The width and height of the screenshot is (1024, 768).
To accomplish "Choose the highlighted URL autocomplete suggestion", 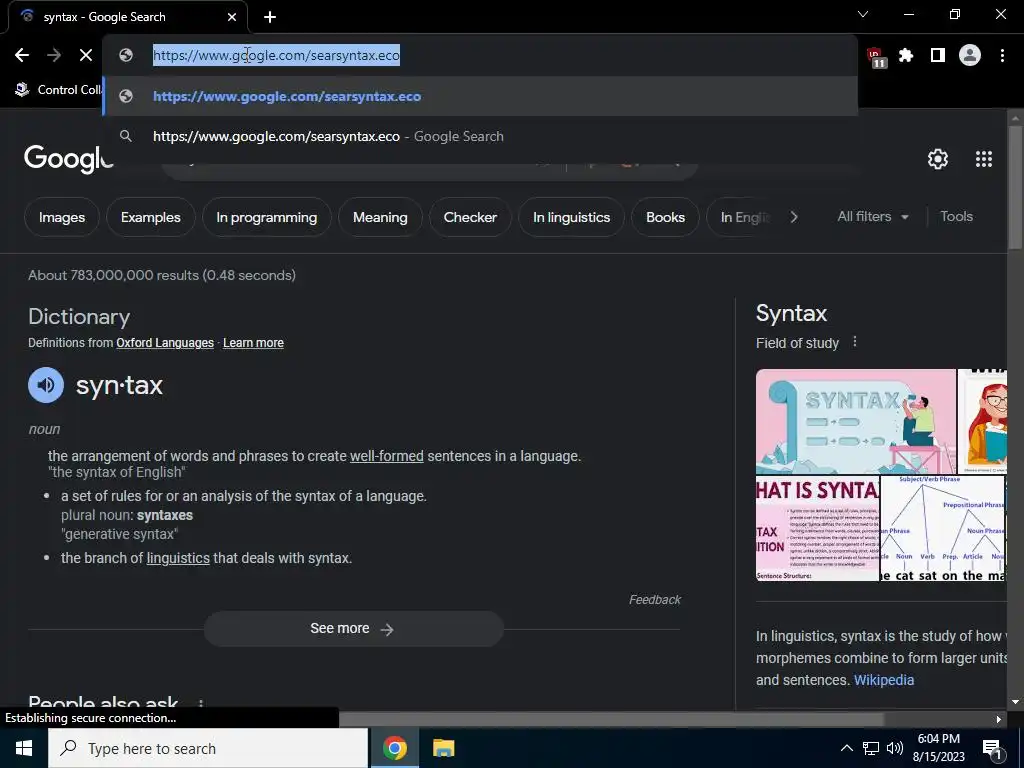I will 479,97.
